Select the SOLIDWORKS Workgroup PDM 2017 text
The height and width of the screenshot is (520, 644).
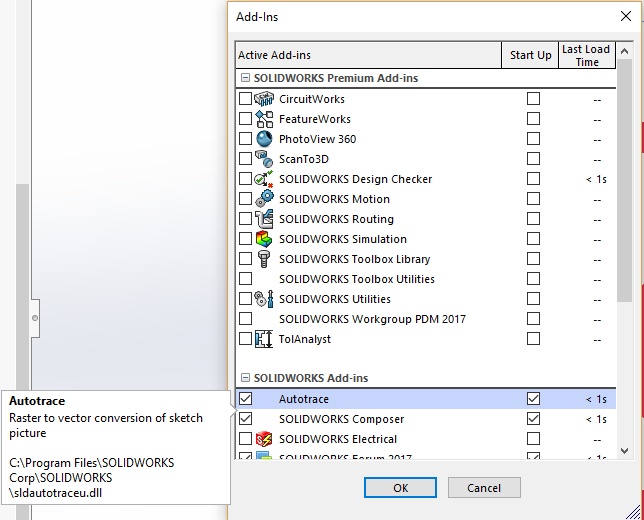coord(372,319)
